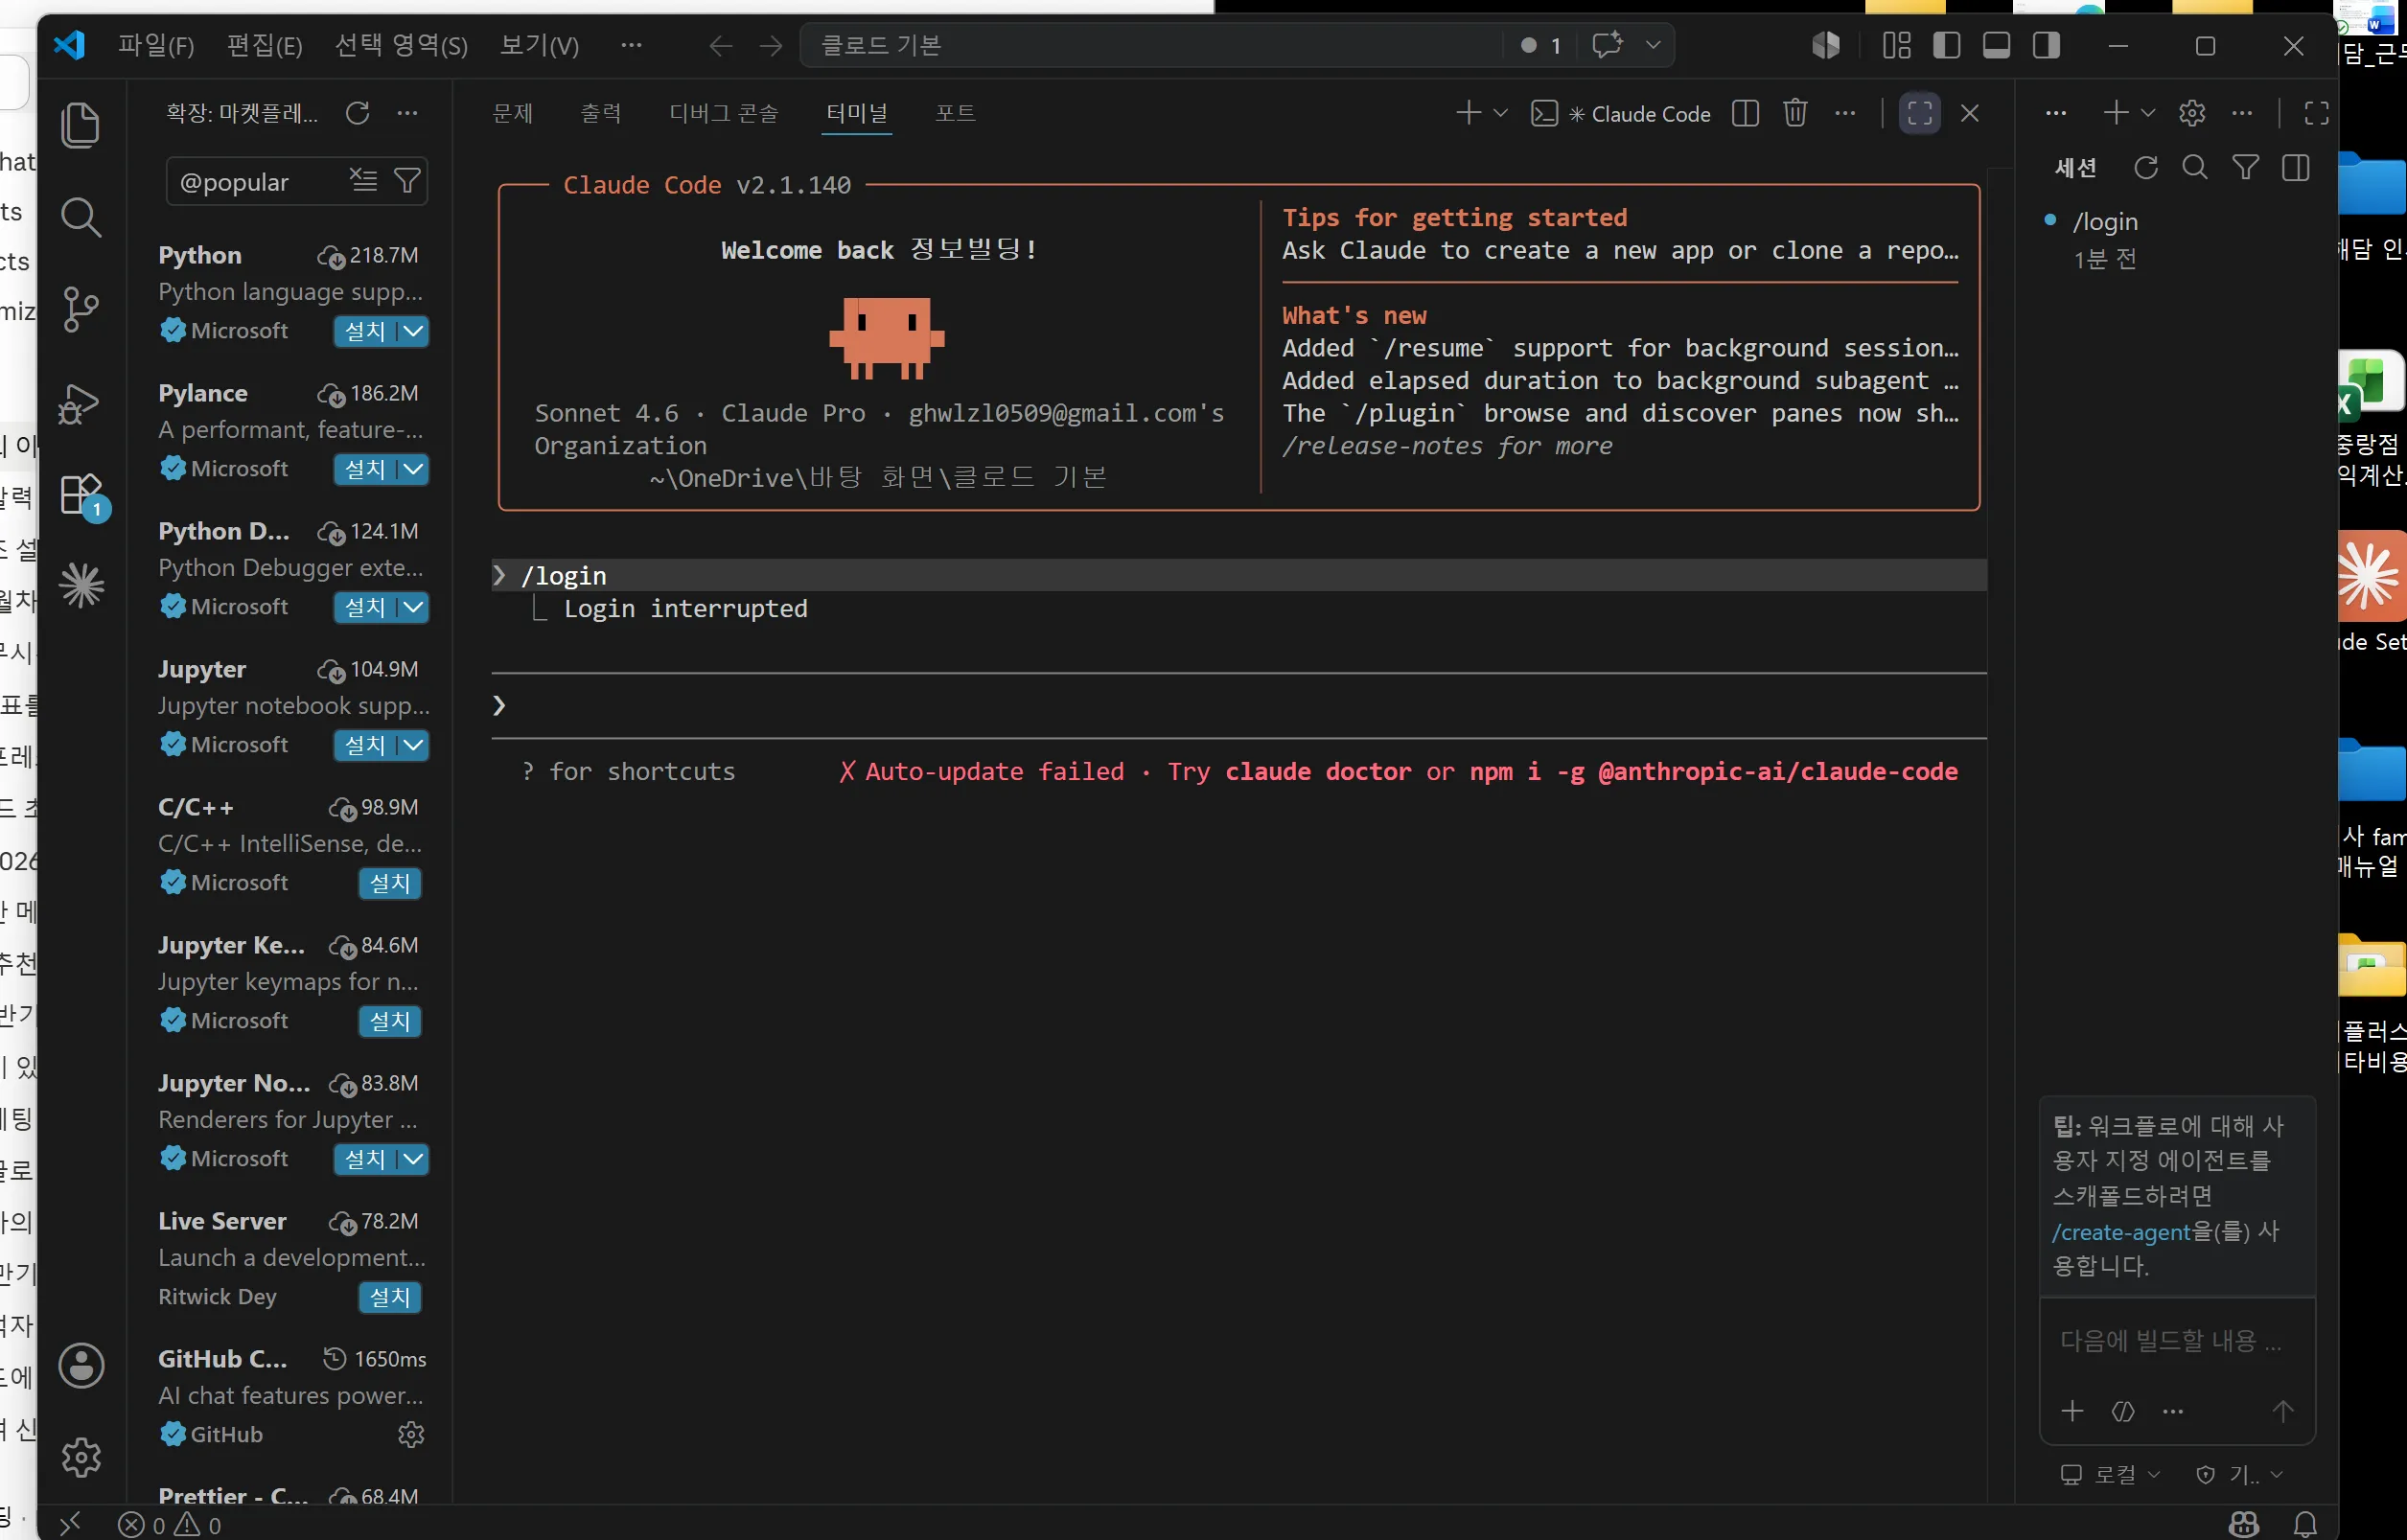
Task: Toggle the bottom panel layout
Action: coord(1996,46)
